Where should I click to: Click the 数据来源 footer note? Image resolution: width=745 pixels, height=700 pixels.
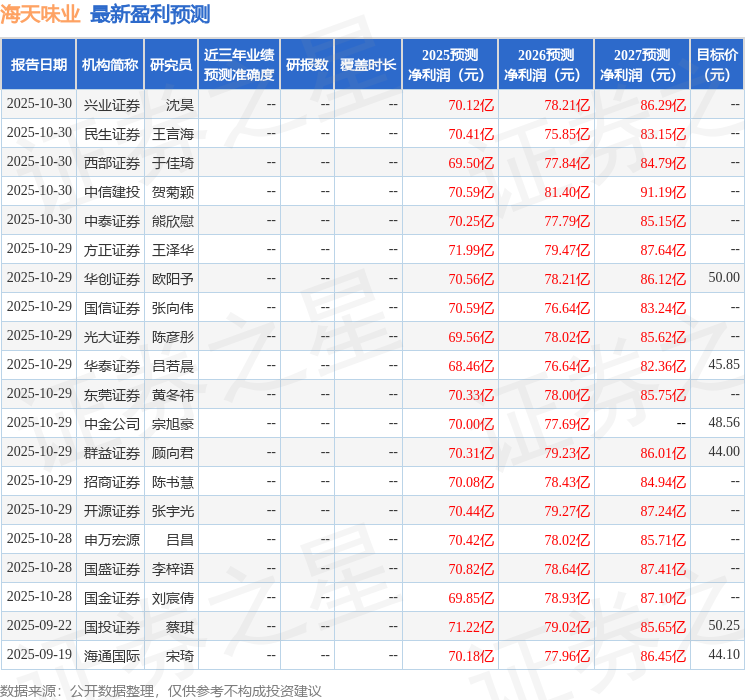[x=161, y=690]
